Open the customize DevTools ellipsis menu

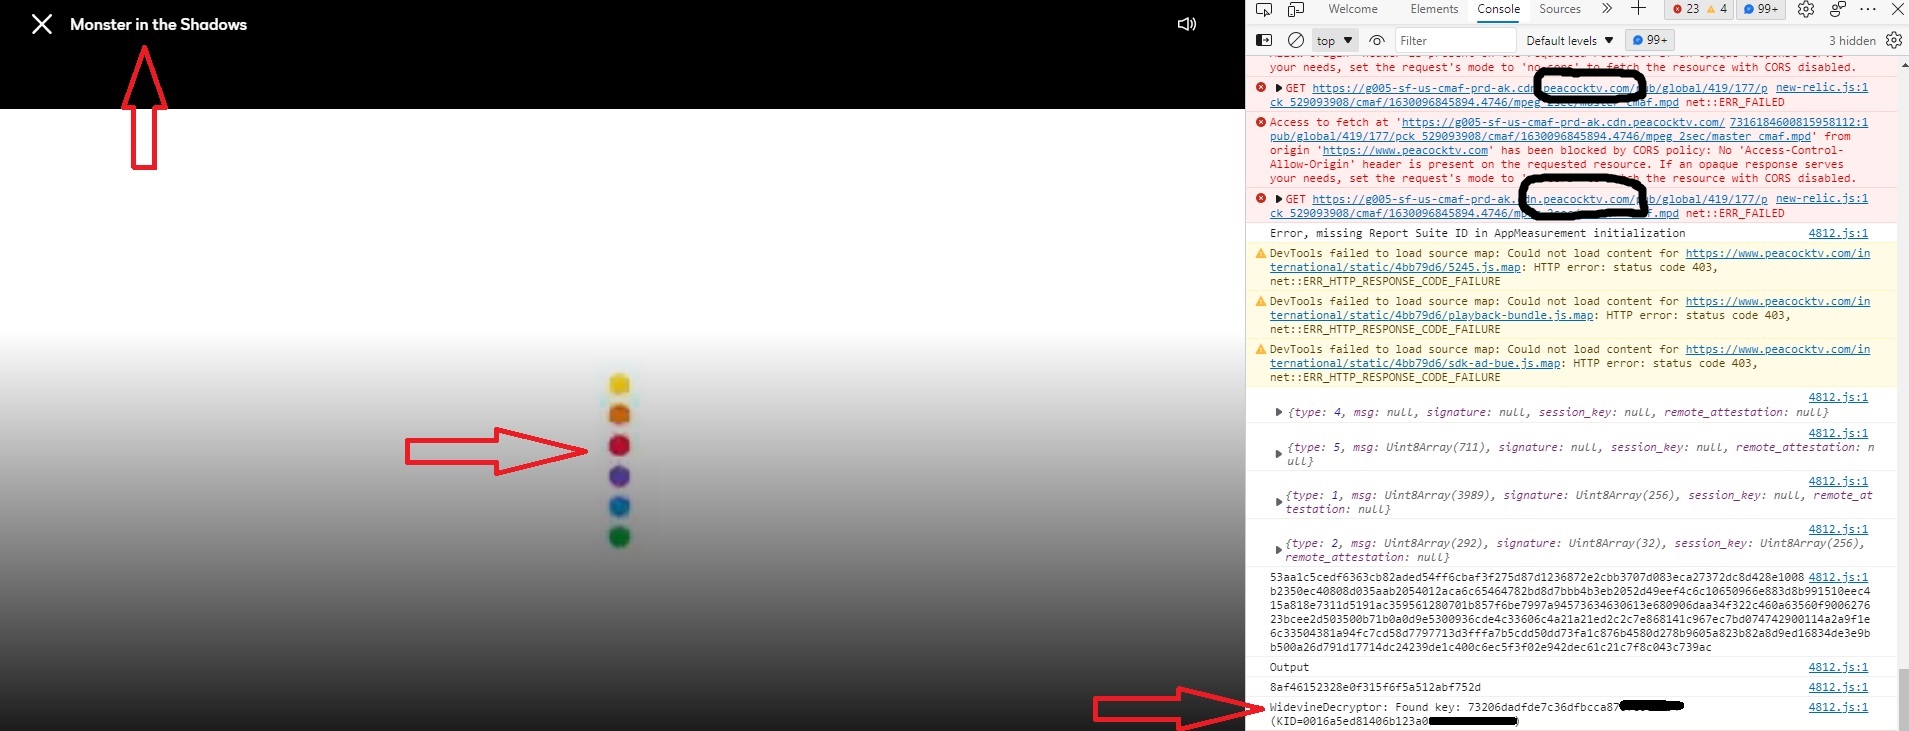click(x=1868, y=9)
